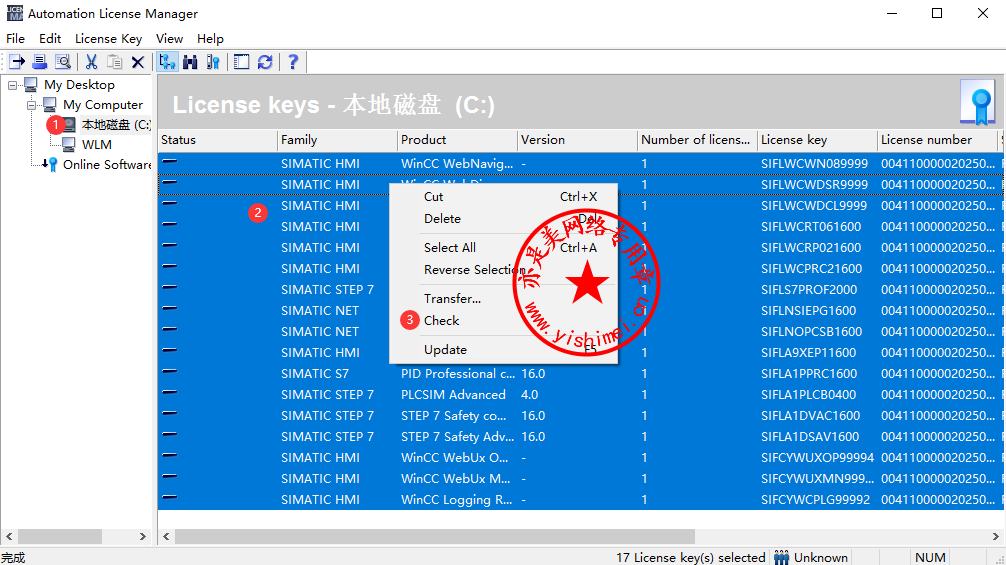
Task: Click the application icon in title bar
Action: click(14, 13)
